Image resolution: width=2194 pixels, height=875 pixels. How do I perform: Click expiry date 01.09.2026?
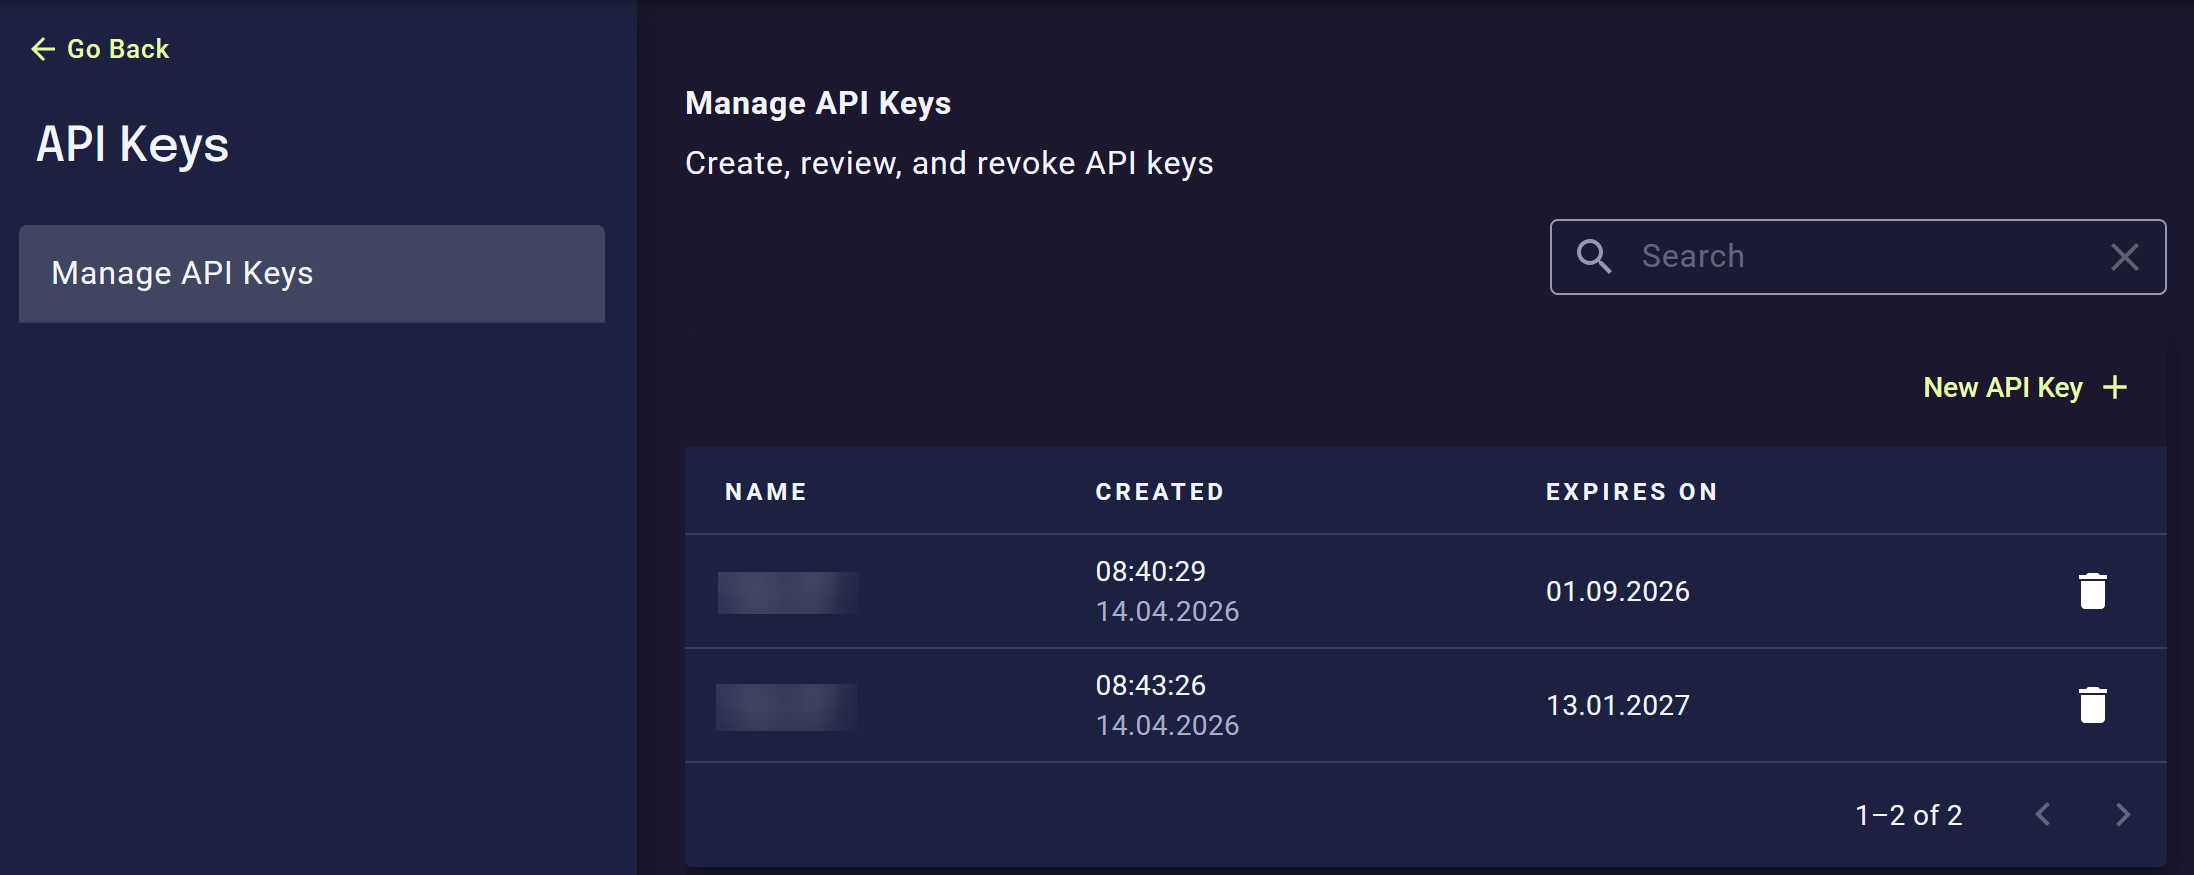1618,592
